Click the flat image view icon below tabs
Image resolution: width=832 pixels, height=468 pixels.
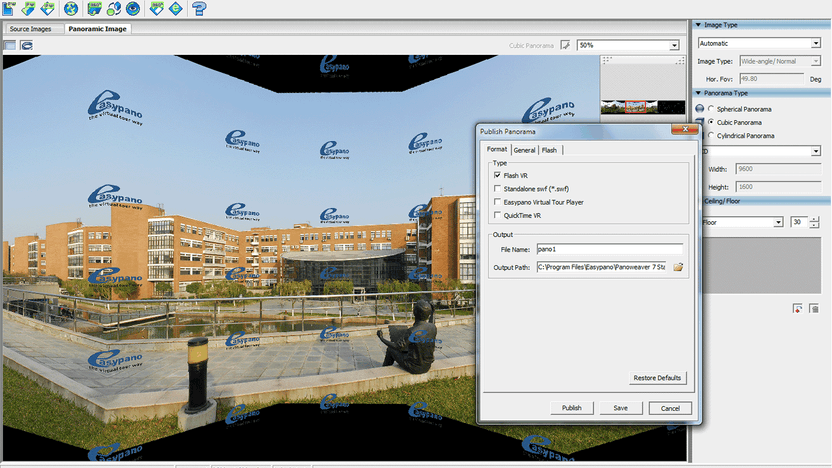[10, 45]
